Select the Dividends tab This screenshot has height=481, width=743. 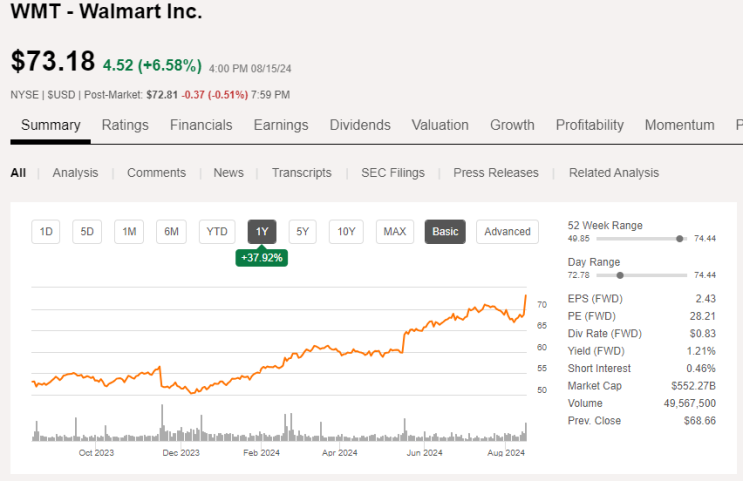pos(360,125)
